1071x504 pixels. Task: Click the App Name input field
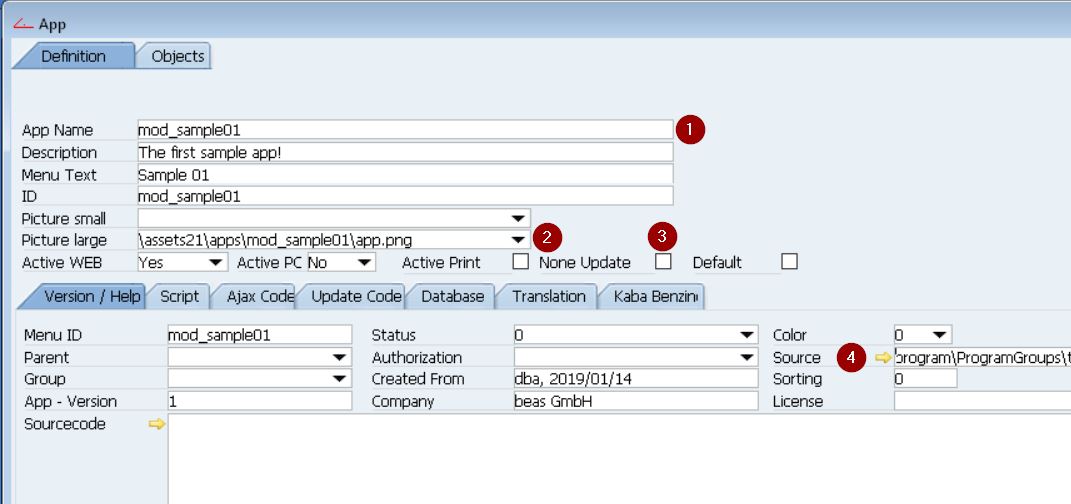click(404, 130)
